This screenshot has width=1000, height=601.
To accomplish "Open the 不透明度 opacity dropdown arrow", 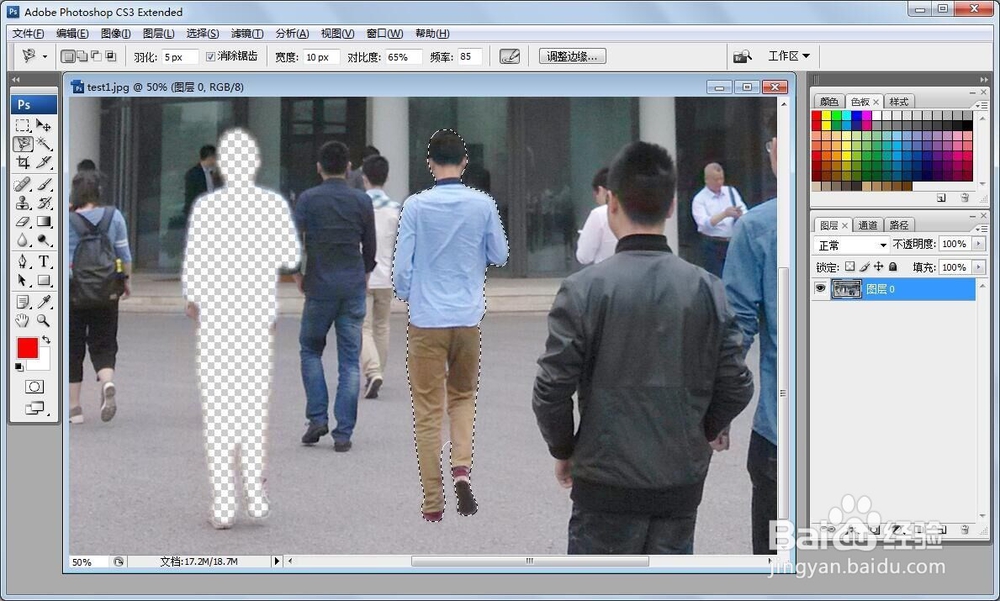I will pyautogui.click(x=978, y=243).
